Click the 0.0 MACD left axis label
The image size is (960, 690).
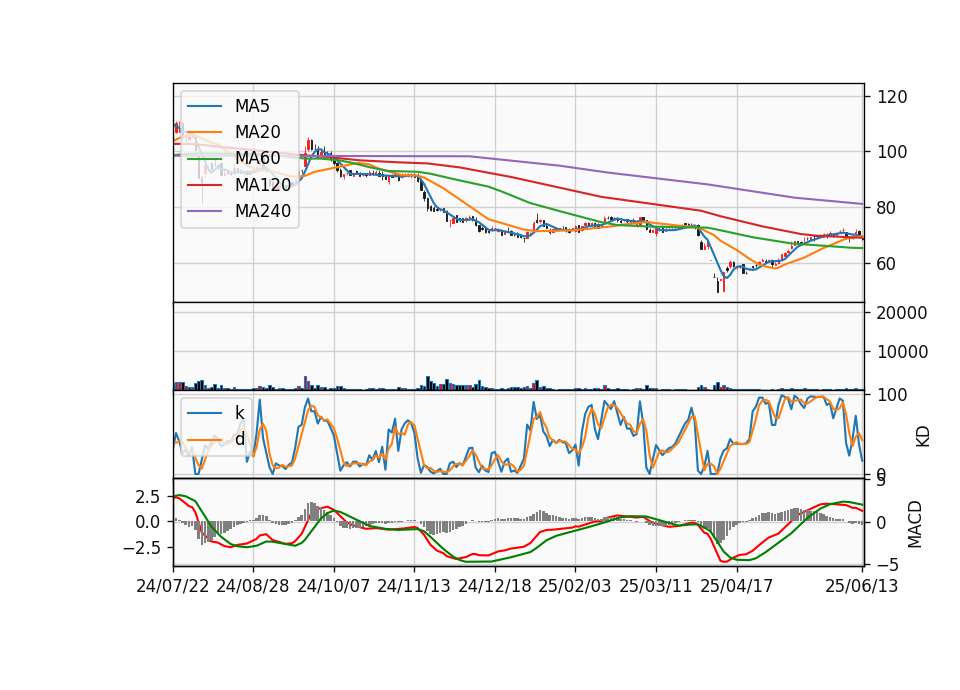click(x=148, y=522)
